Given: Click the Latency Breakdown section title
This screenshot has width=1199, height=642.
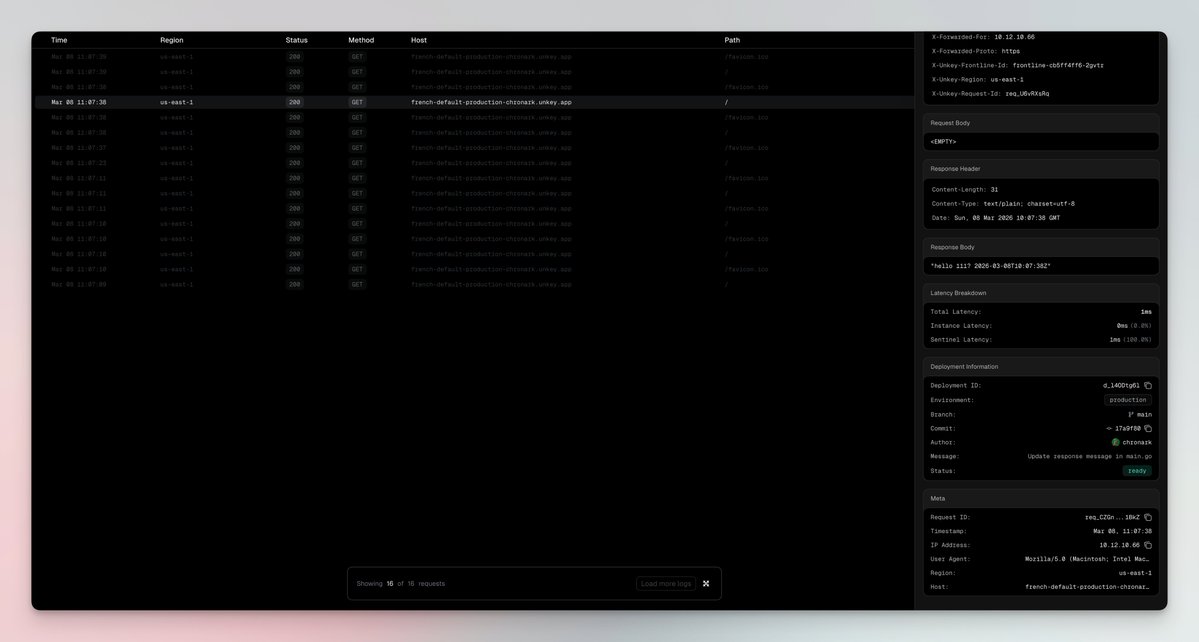Looking at the screenshot, I should coord(958,293).
